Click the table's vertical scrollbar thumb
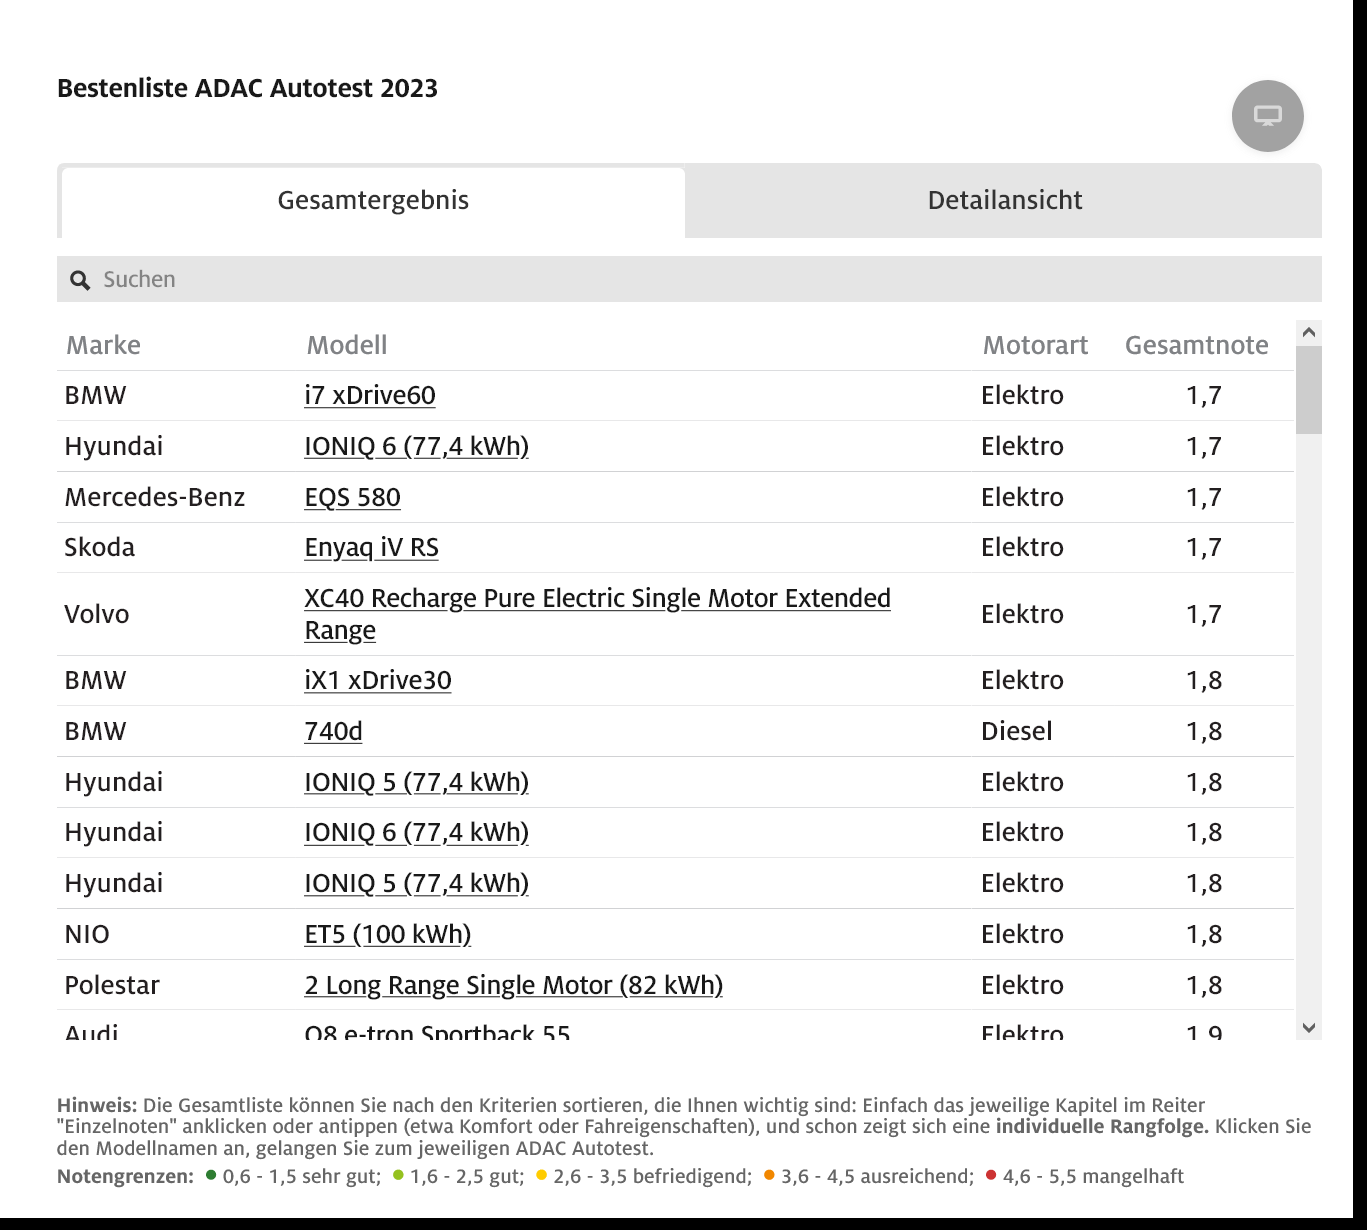The width and height of the screenshot is (1367, 1230). point(1308,390)
